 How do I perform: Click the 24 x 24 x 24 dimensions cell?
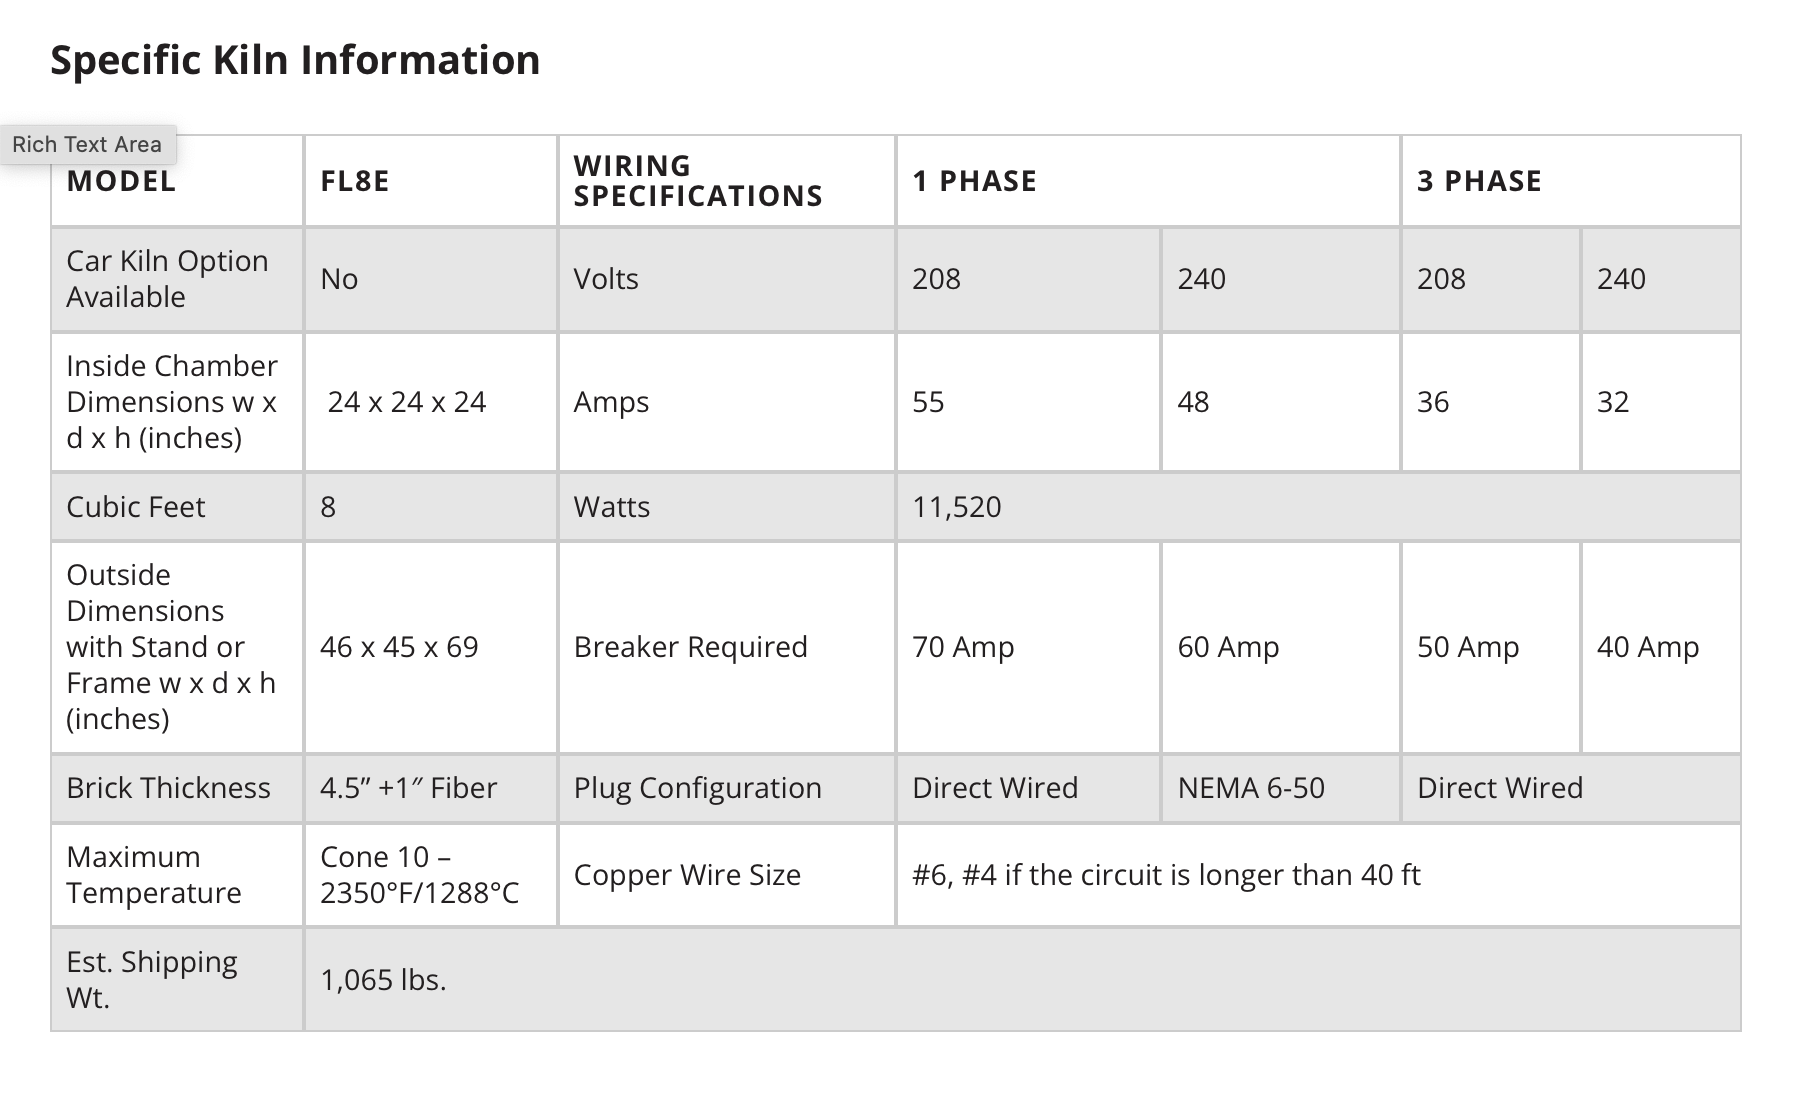(x=431, y=402)
